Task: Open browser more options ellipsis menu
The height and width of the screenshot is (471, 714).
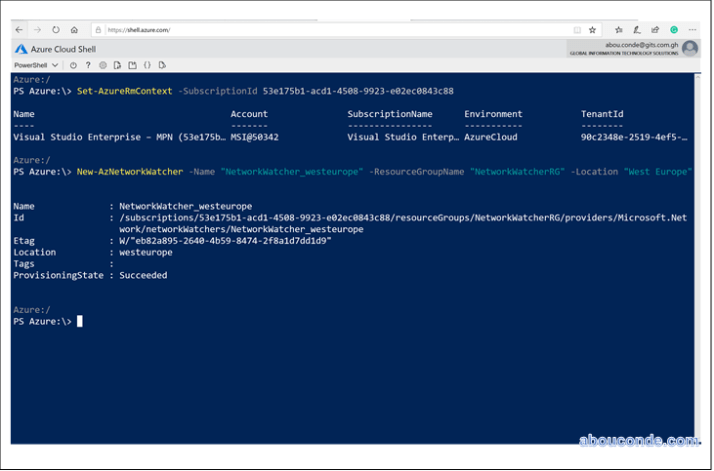Action: (693, 30)
